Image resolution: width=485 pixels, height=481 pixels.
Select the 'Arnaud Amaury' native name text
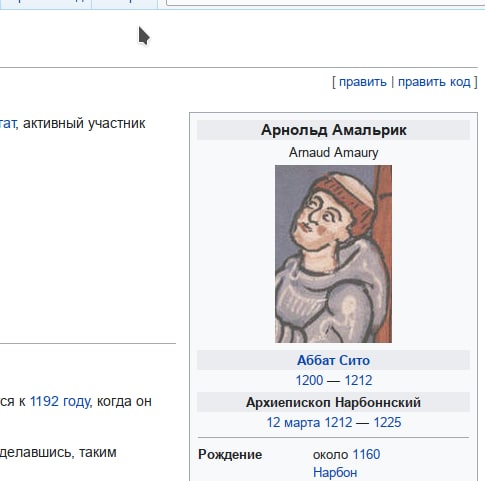pos(333,153)
